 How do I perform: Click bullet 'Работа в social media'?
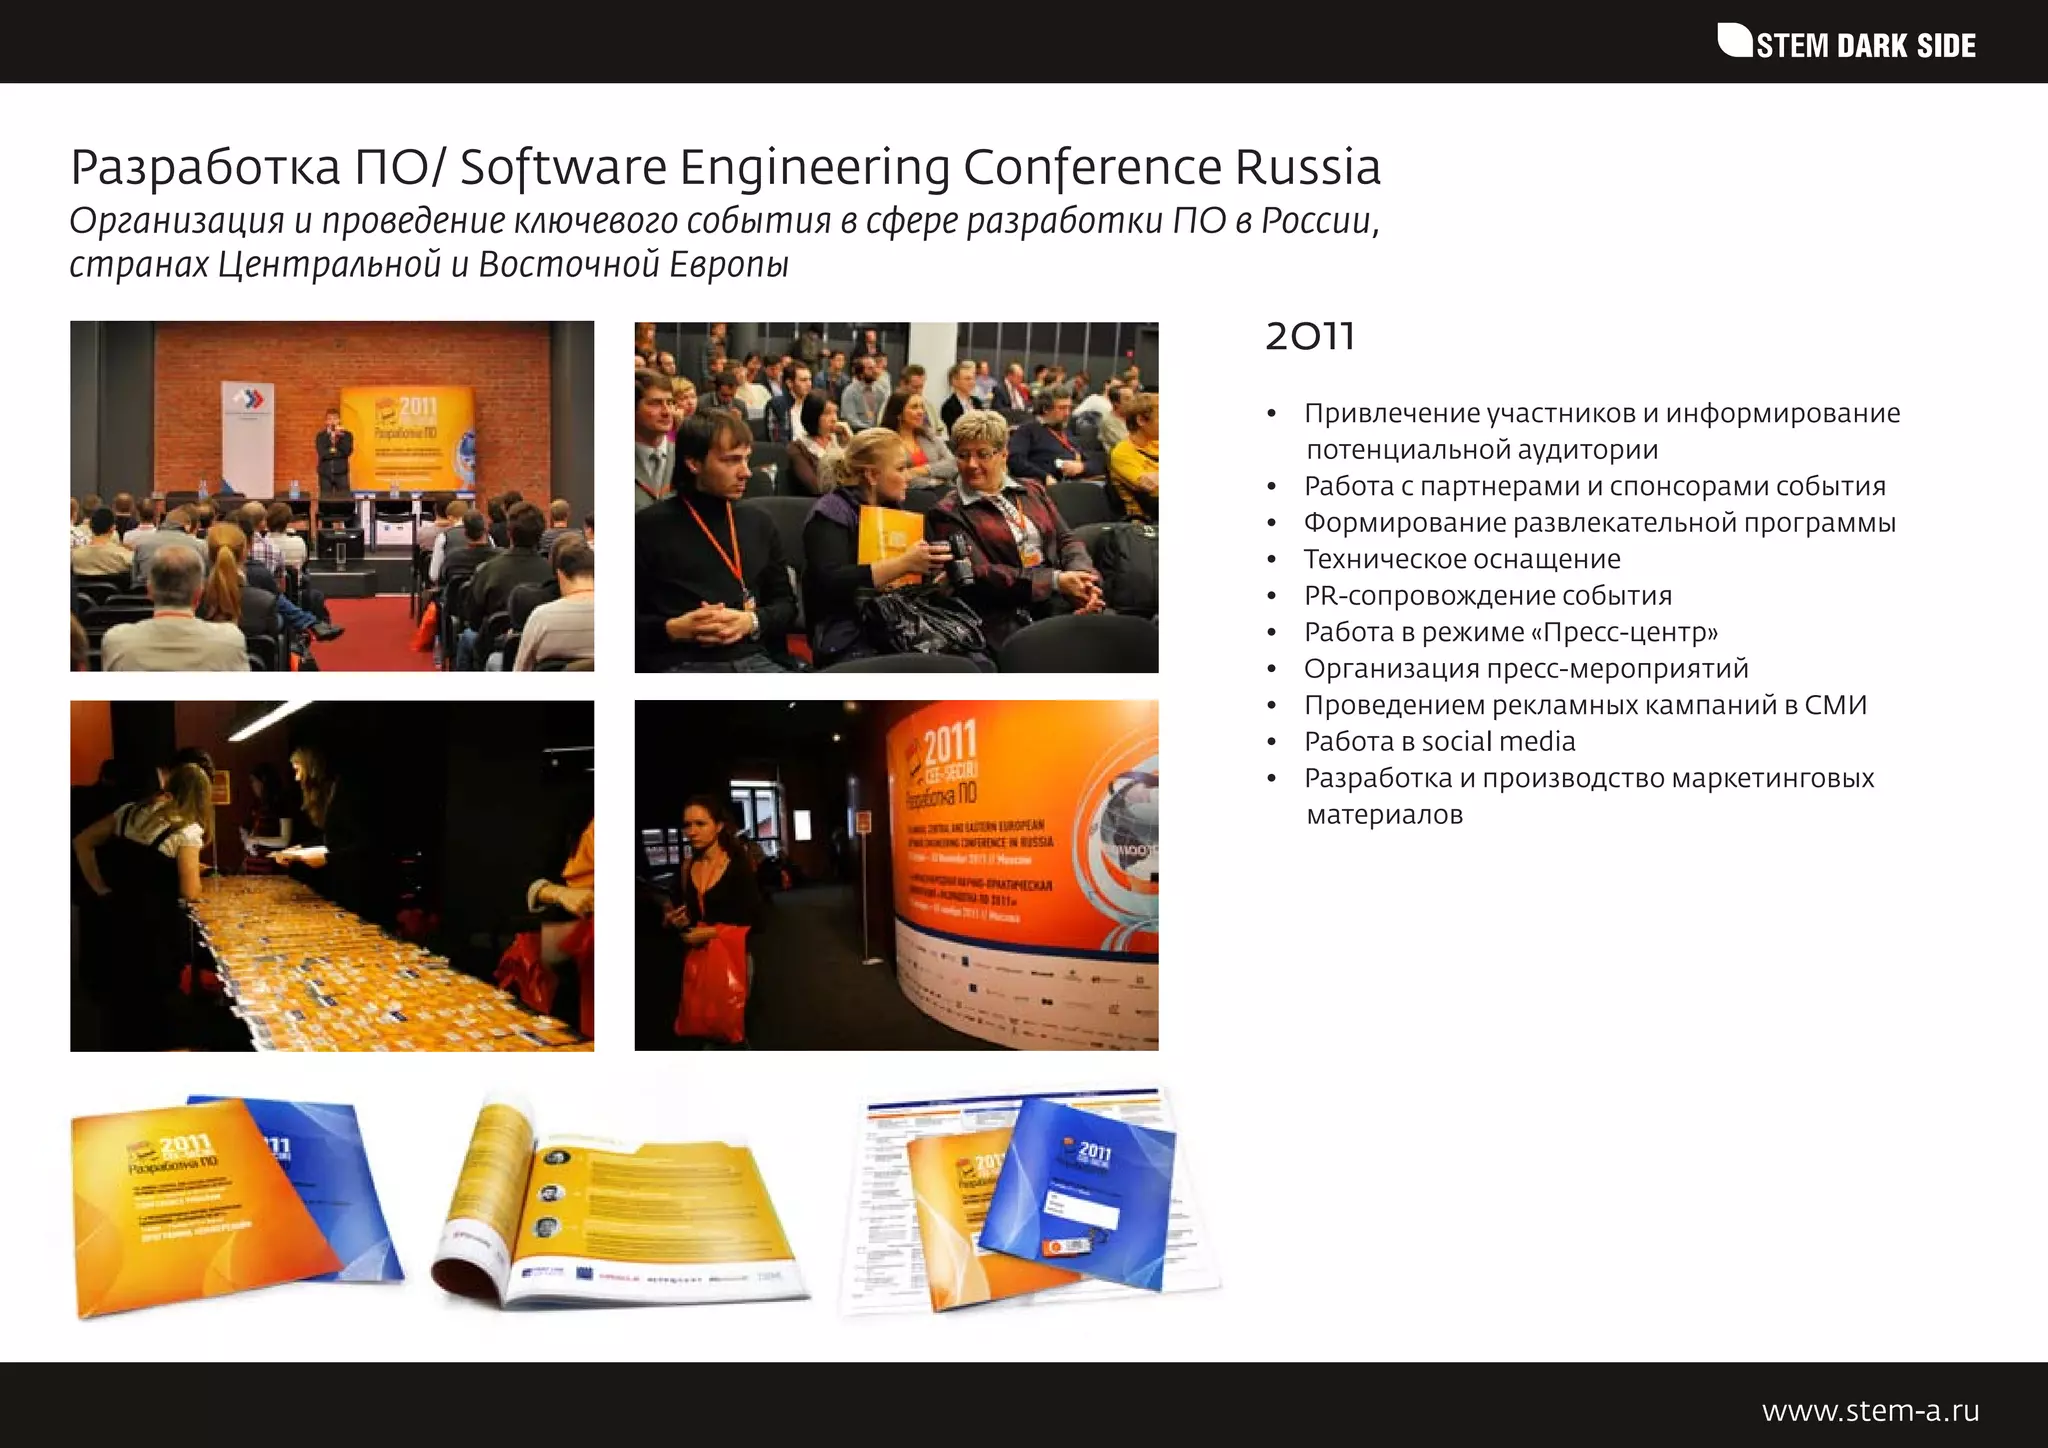(x=1440, y=741)
